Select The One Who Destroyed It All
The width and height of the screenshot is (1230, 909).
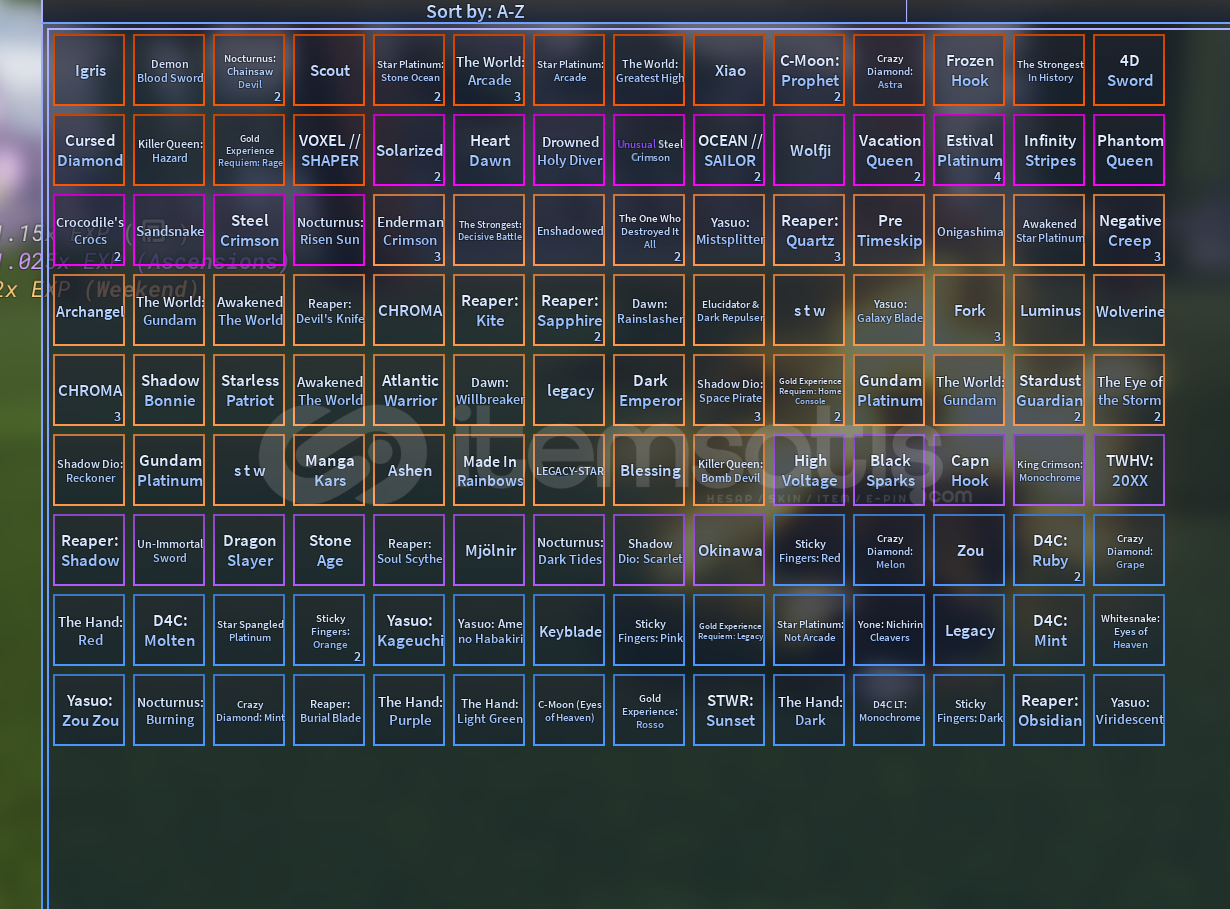650,231
